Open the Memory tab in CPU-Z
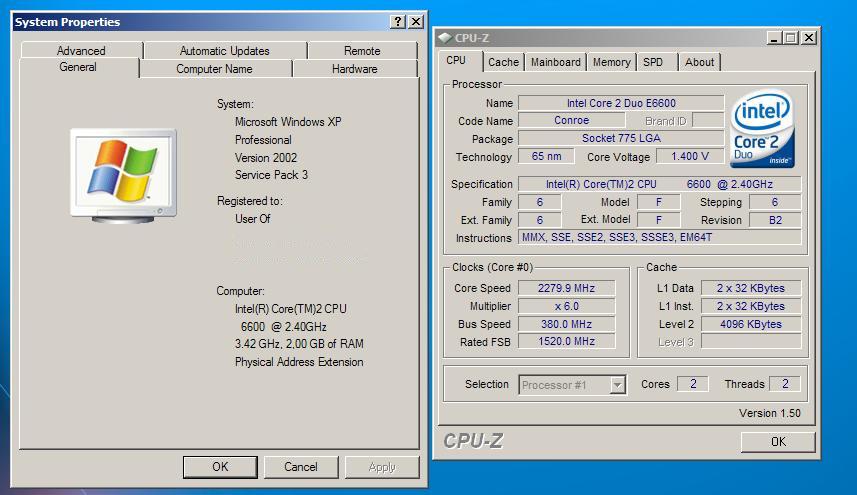Image resolution: width=857 pixels, height=495 pixels. [x=612, y=62]
